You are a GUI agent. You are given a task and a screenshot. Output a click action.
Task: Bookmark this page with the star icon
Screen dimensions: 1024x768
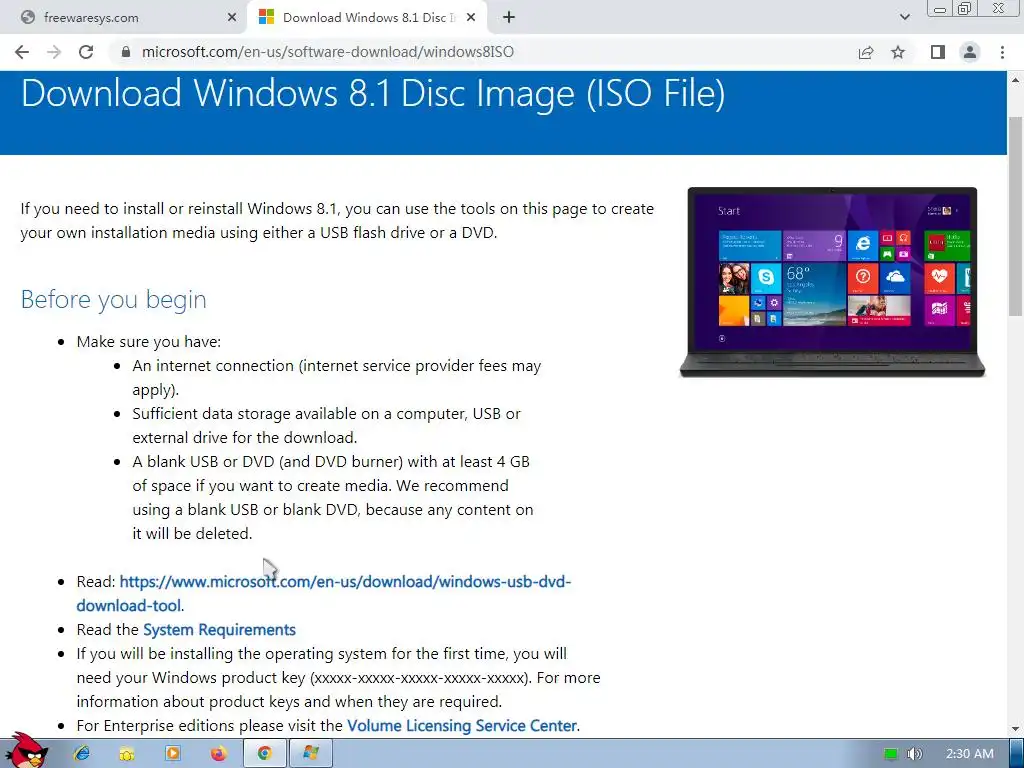click(x=898, y=52)
